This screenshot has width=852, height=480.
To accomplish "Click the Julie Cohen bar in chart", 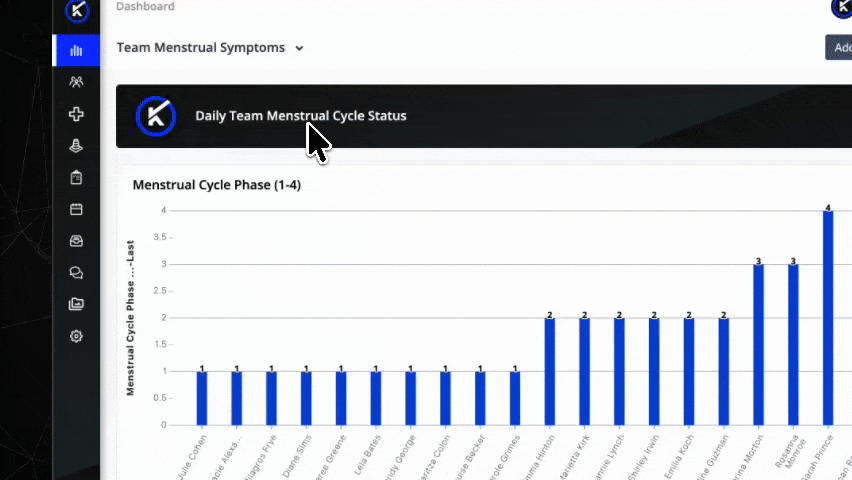I will 202,397.
